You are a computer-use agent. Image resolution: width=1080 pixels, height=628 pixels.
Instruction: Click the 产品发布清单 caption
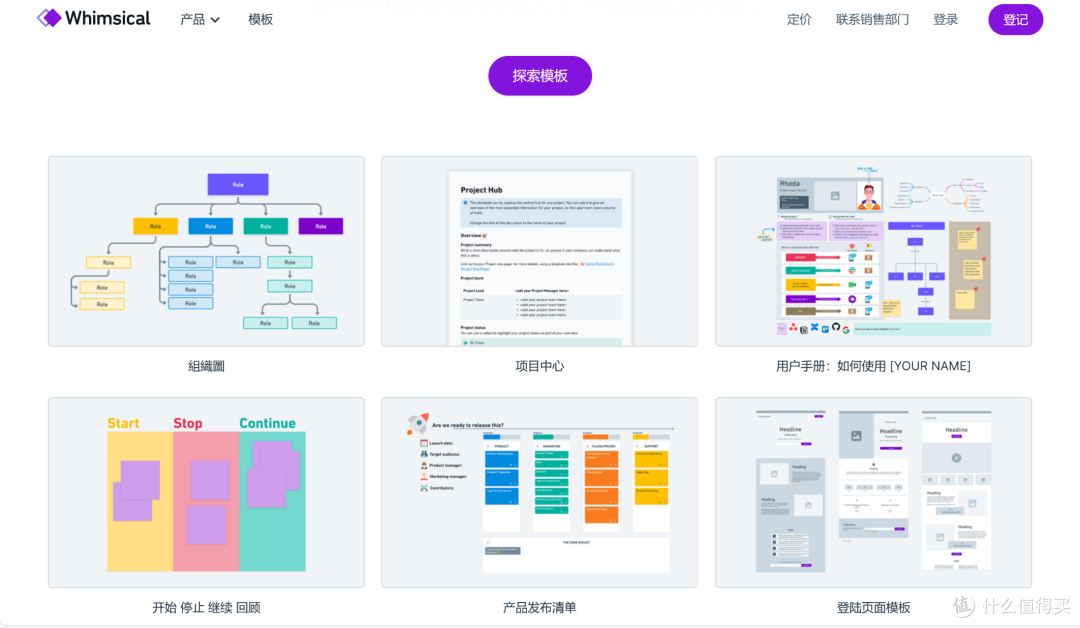coord(540,607)
